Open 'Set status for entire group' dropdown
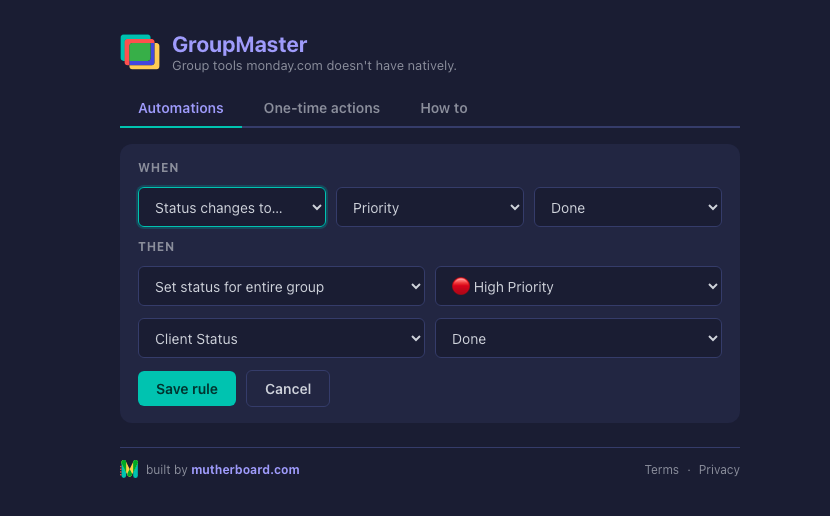Screen dimensions: 830x516 click(281, 286)
